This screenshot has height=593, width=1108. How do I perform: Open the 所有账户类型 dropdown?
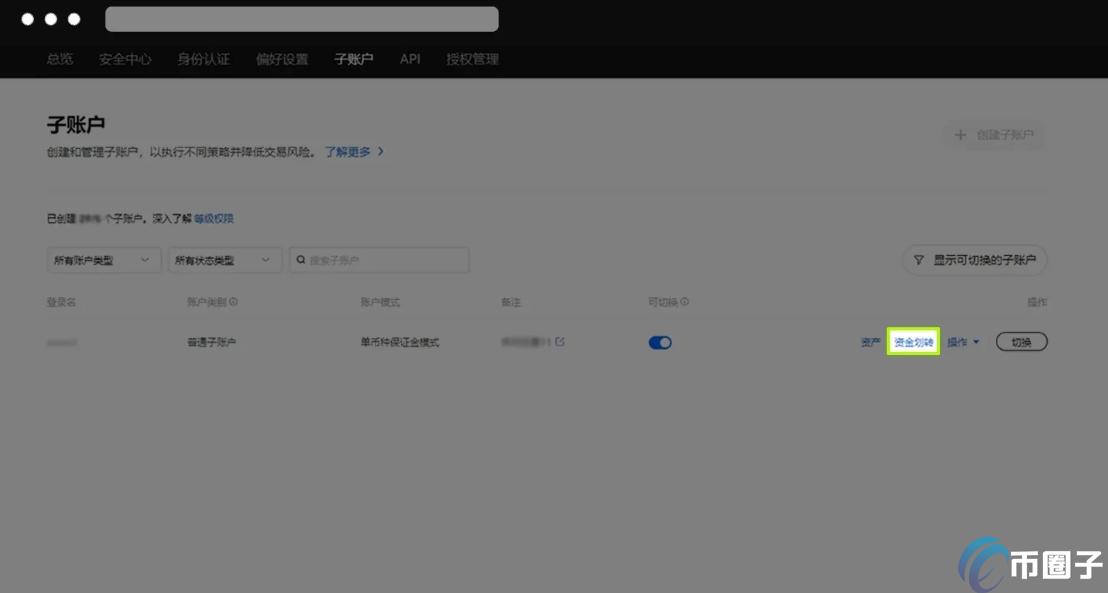(103, 259)
